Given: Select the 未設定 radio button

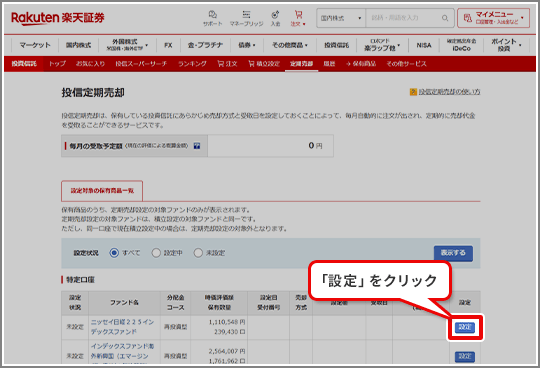Looking at the screenshot, I should tap(198, 253).
